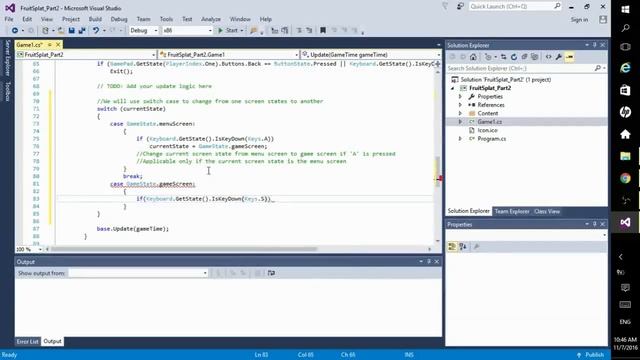Select Icon.ico in Solution Explorer
Screen dimensions: 640x360
(x=487, y=130)
